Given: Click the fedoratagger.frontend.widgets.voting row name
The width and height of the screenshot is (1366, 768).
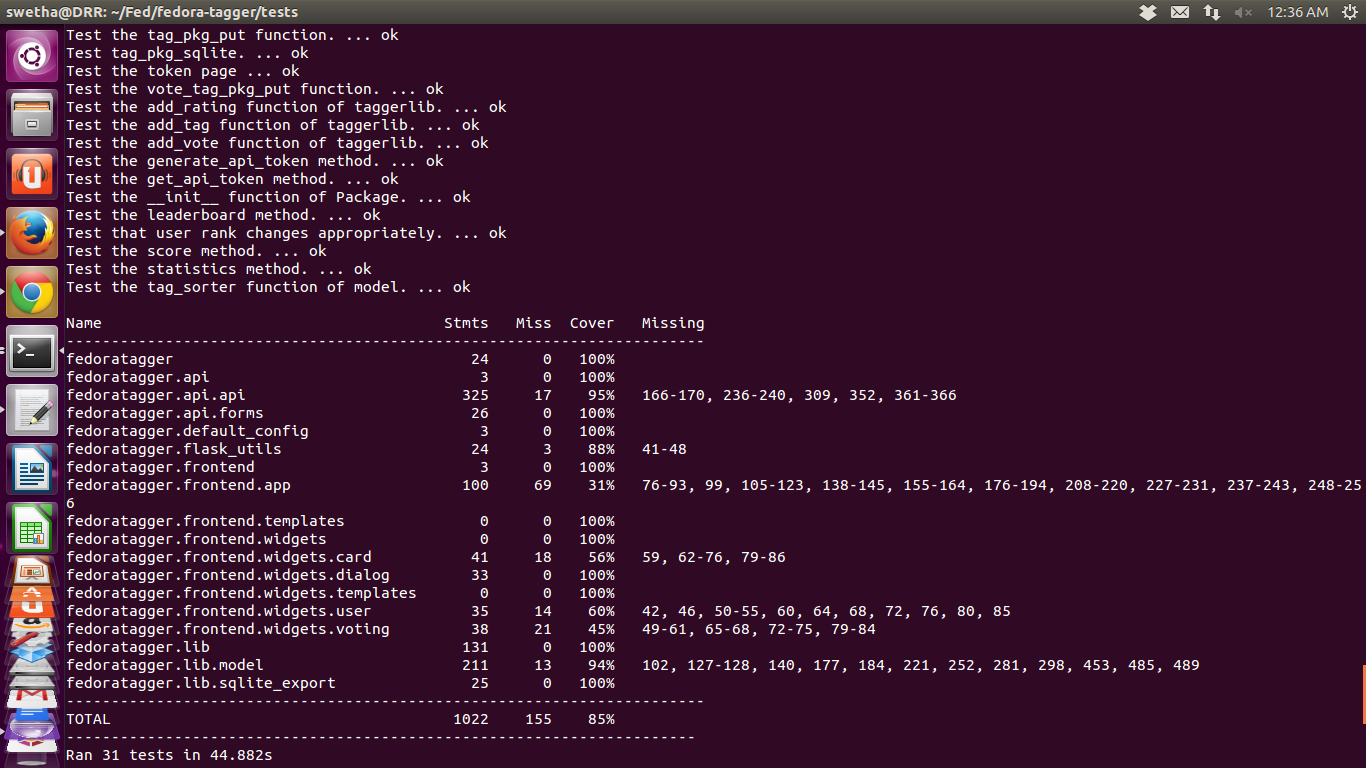Looking at the screenshot, I should pos(228,629).
